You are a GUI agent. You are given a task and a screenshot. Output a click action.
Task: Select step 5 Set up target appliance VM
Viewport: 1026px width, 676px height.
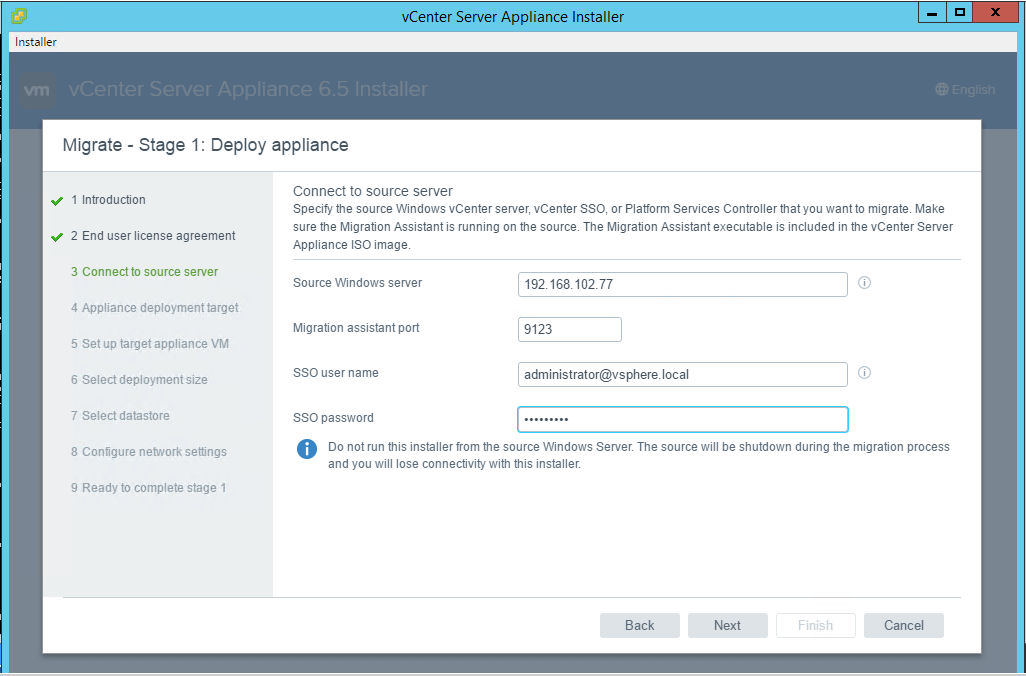point(150,344)
